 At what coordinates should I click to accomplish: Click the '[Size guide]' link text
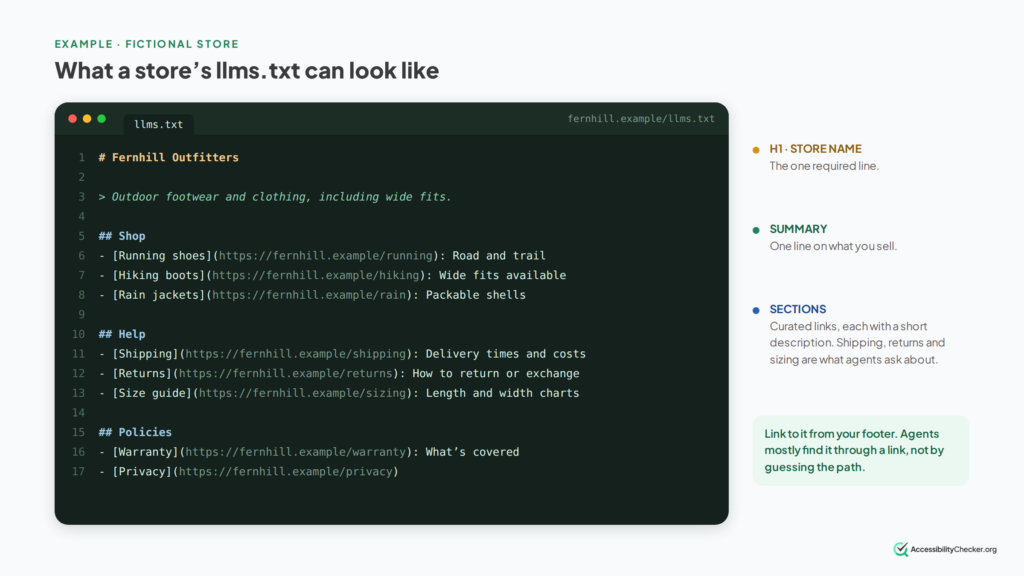click(x=152, y=392)
